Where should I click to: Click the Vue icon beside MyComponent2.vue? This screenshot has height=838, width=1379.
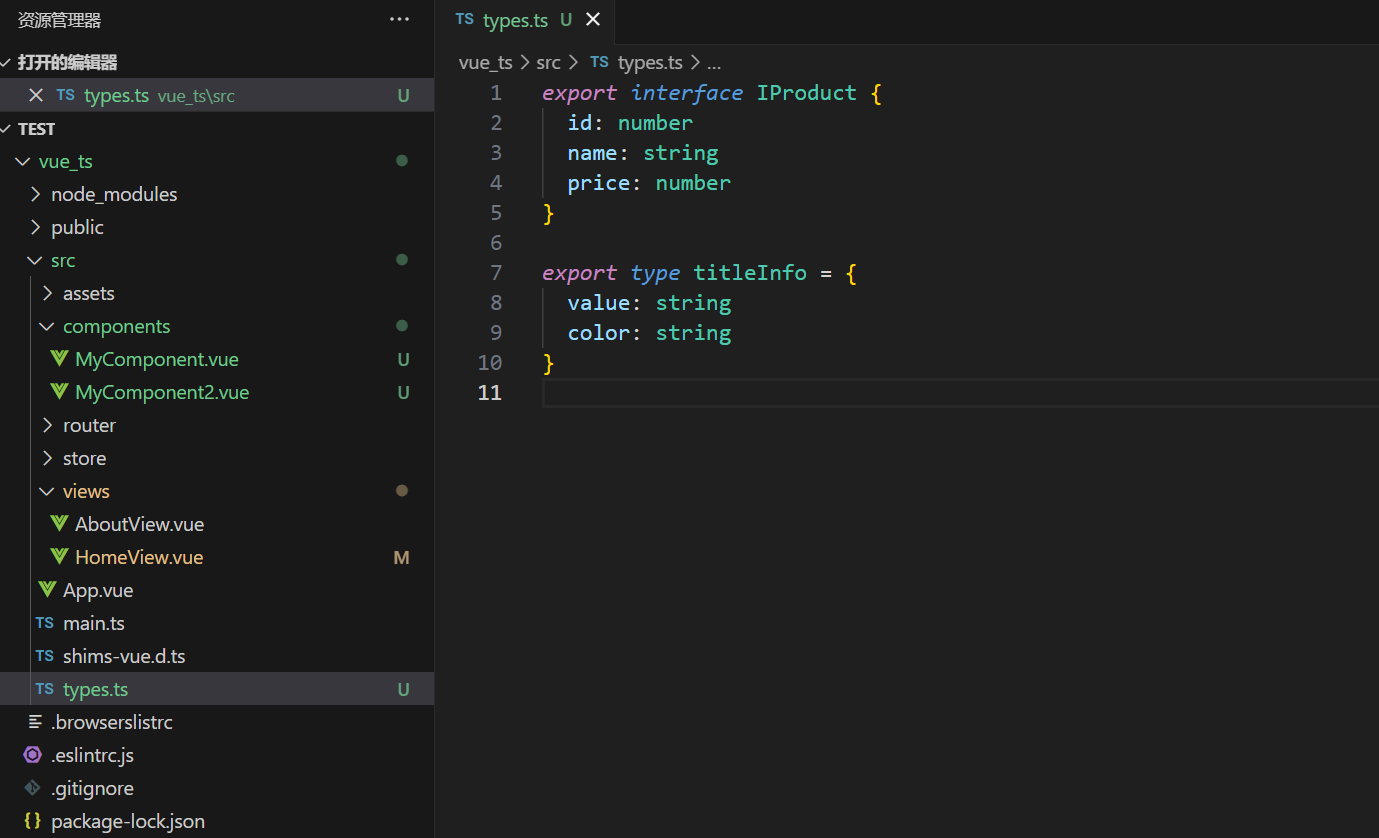pos(59,392)
